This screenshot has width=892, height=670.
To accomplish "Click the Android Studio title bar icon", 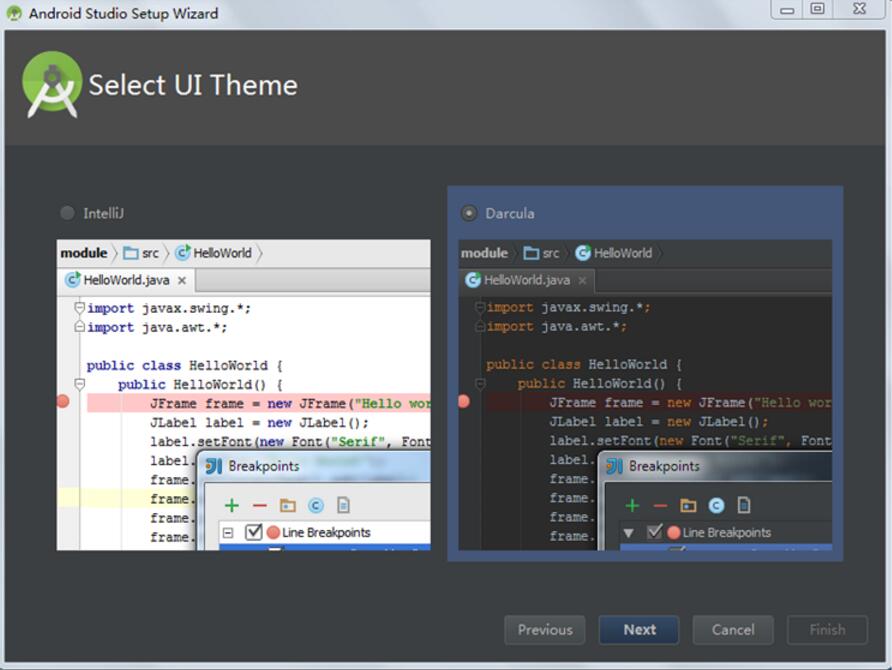I will pos(14,13).
